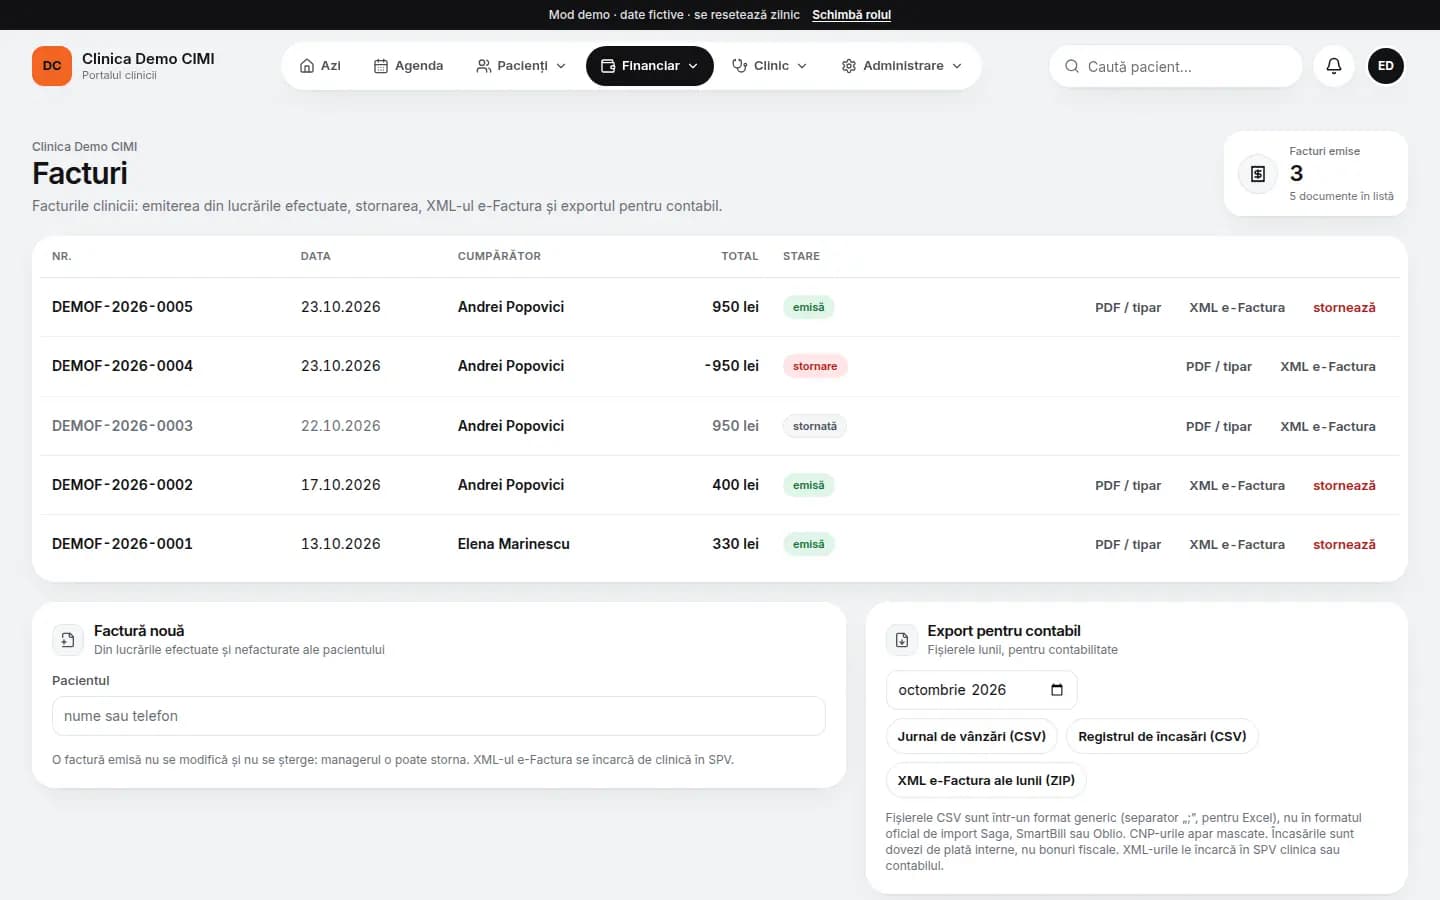Click stornează for invoice DEMOF-2026-0005

tap(1344, 308)
